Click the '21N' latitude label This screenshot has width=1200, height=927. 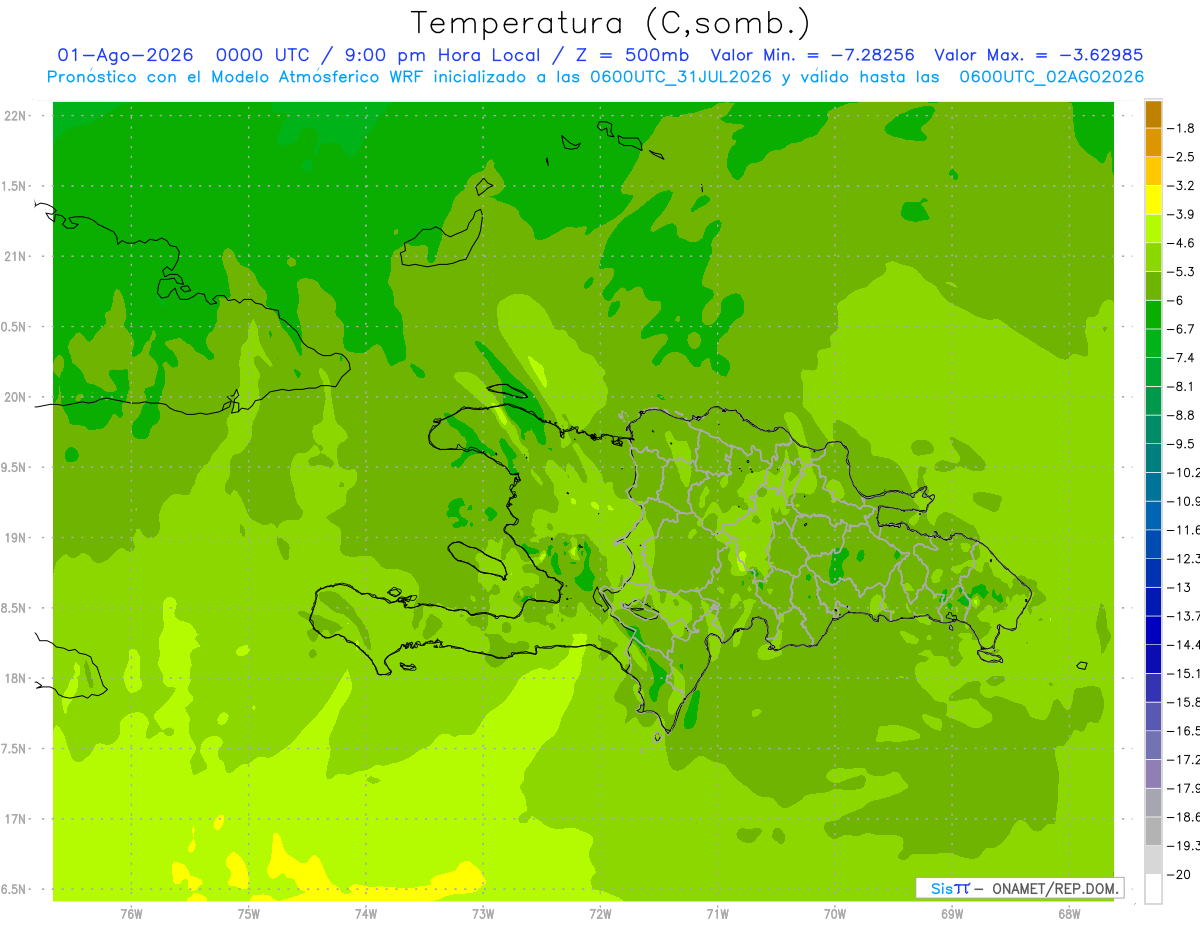(17, 257)
